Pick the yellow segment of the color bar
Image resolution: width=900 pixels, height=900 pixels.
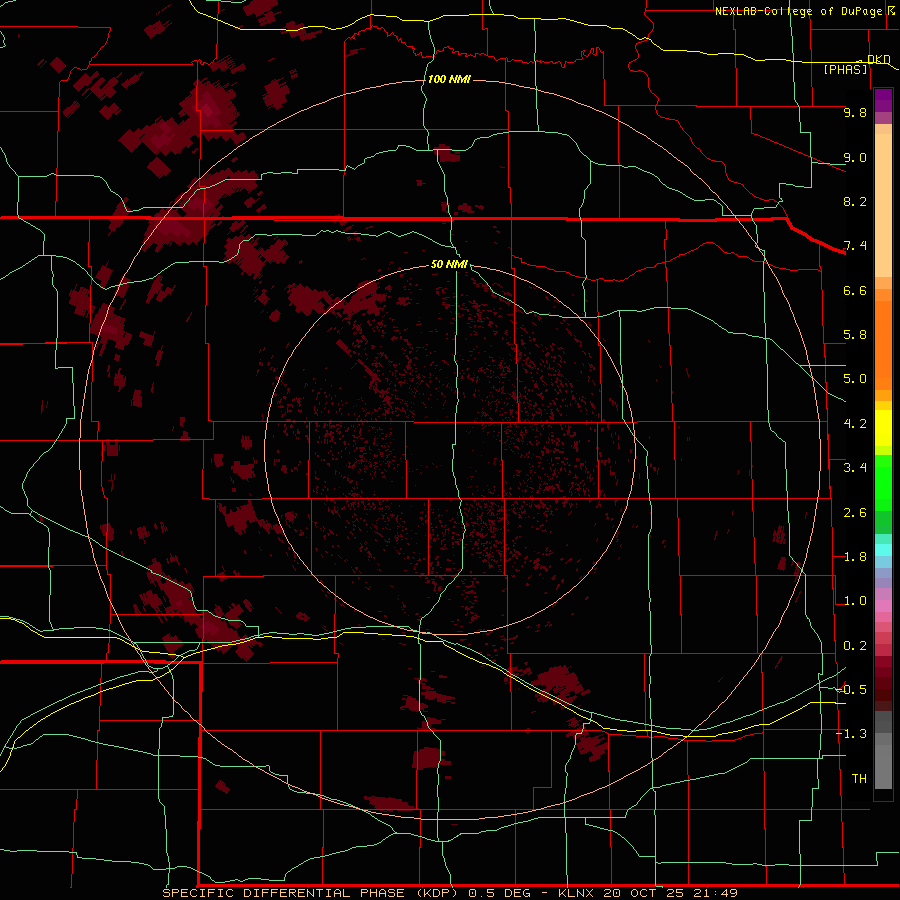pos(883,428)
